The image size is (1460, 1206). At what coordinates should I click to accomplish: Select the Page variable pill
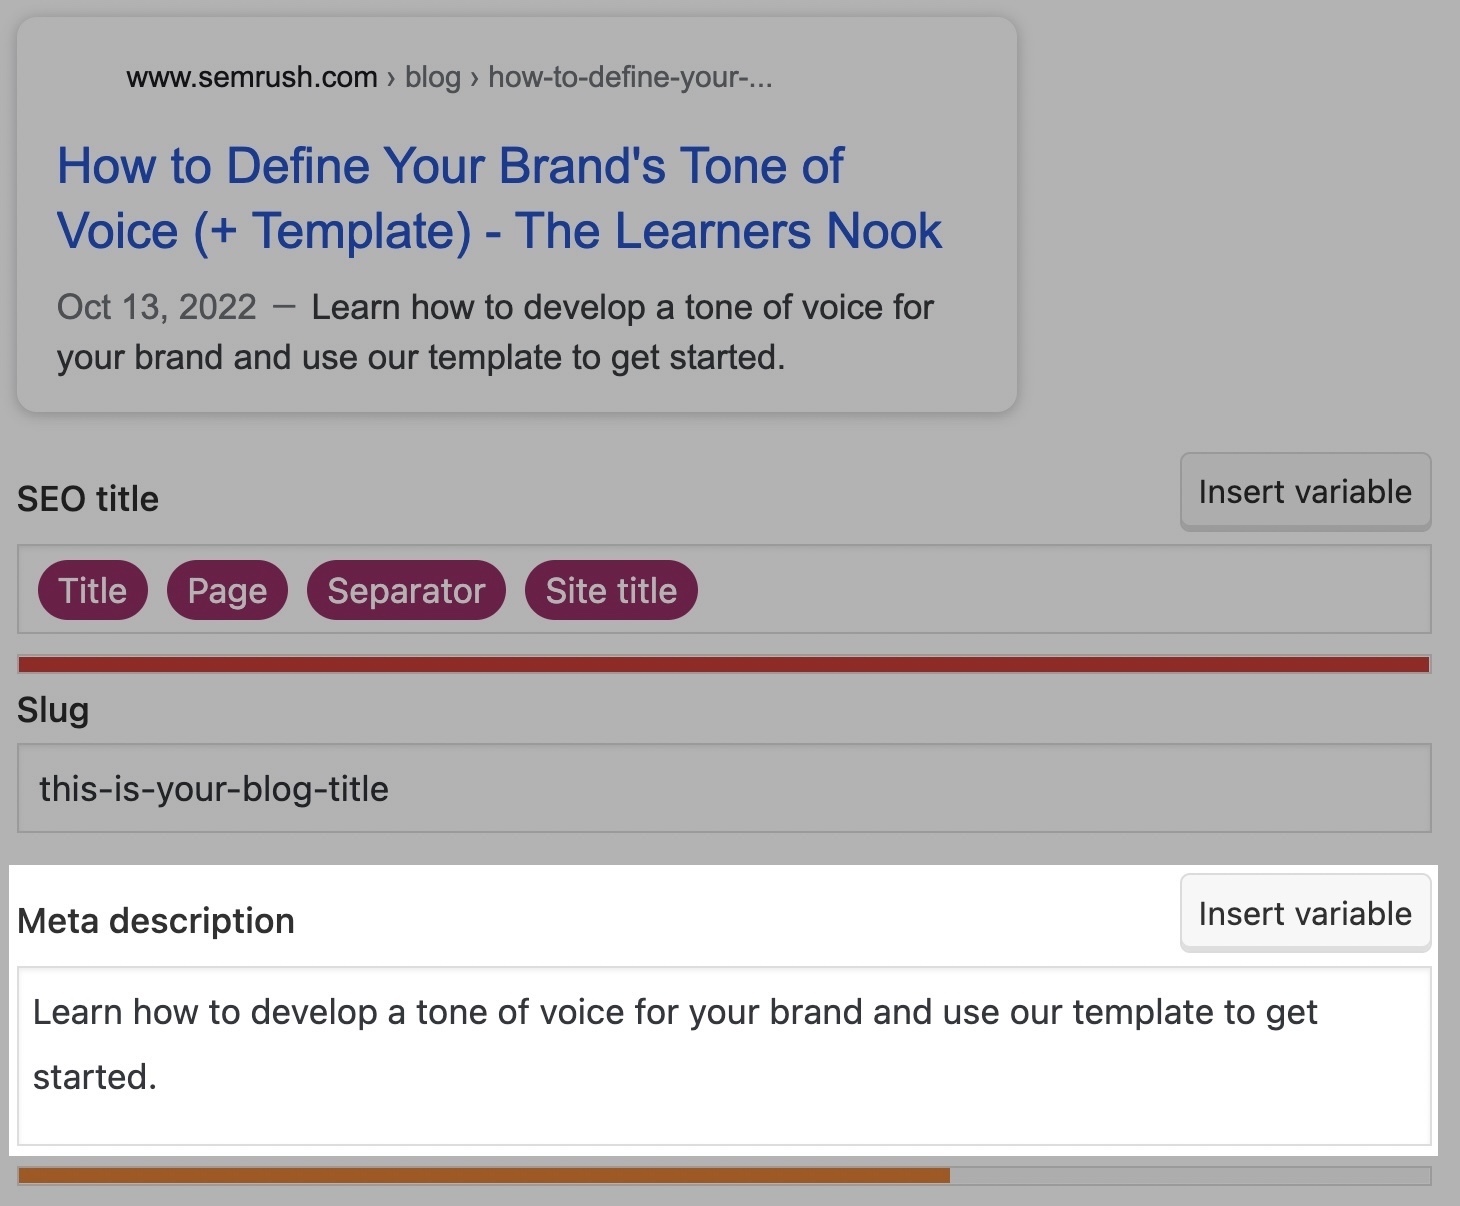point(227,590)
